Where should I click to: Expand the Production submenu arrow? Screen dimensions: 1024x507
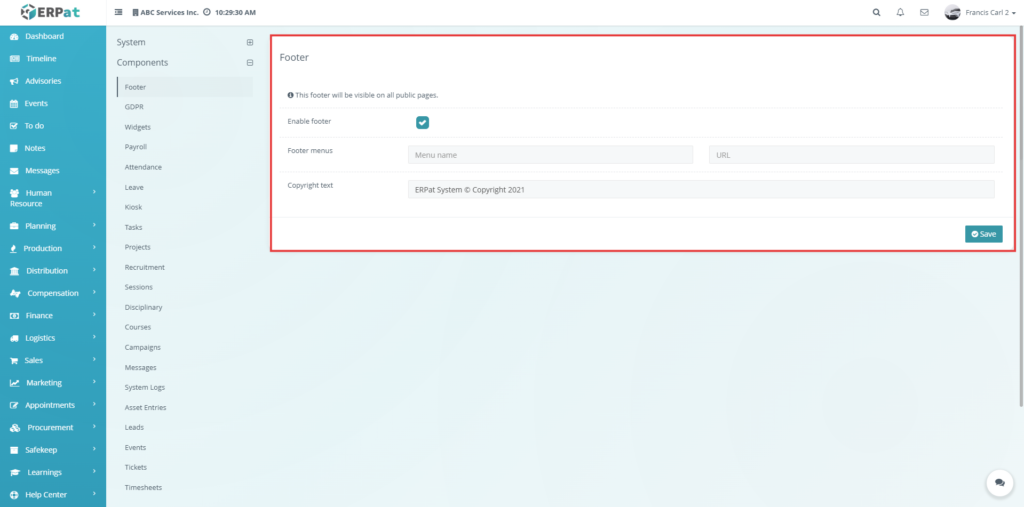click(x=95, y=248)
